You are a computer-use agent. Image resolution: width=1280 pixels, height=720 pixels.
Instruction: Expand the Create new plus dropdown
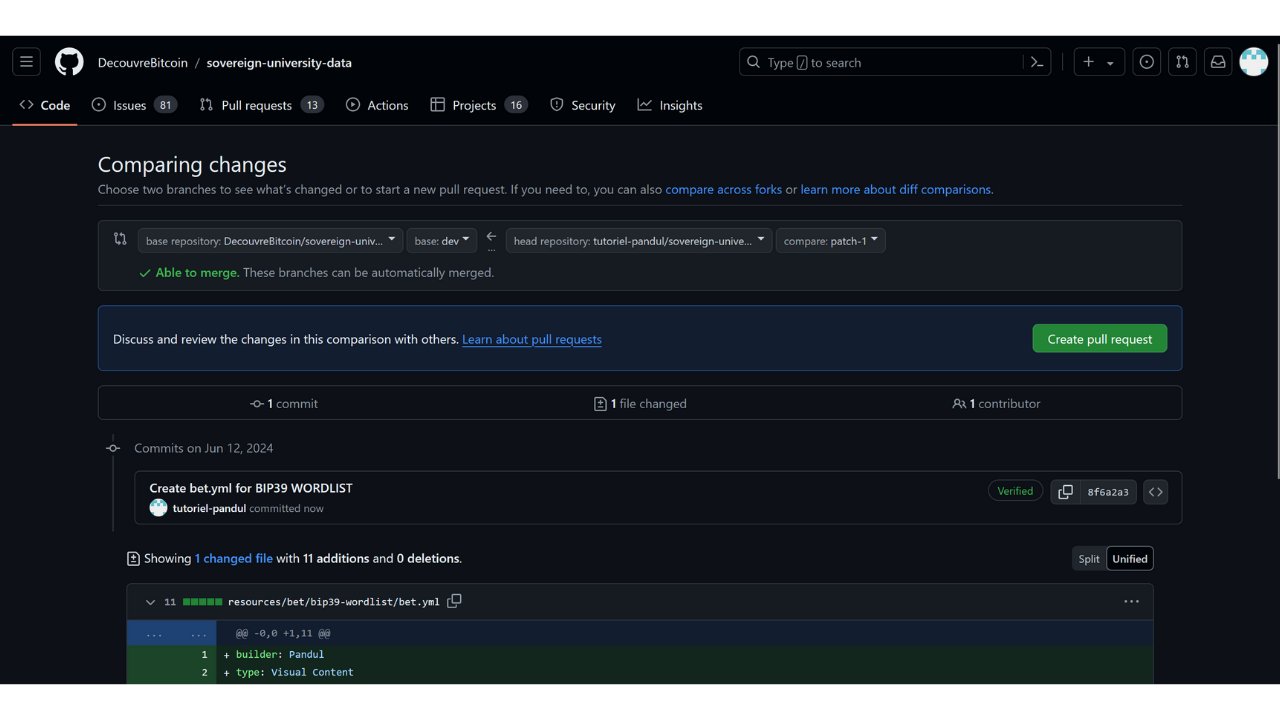coord(1099,62)
